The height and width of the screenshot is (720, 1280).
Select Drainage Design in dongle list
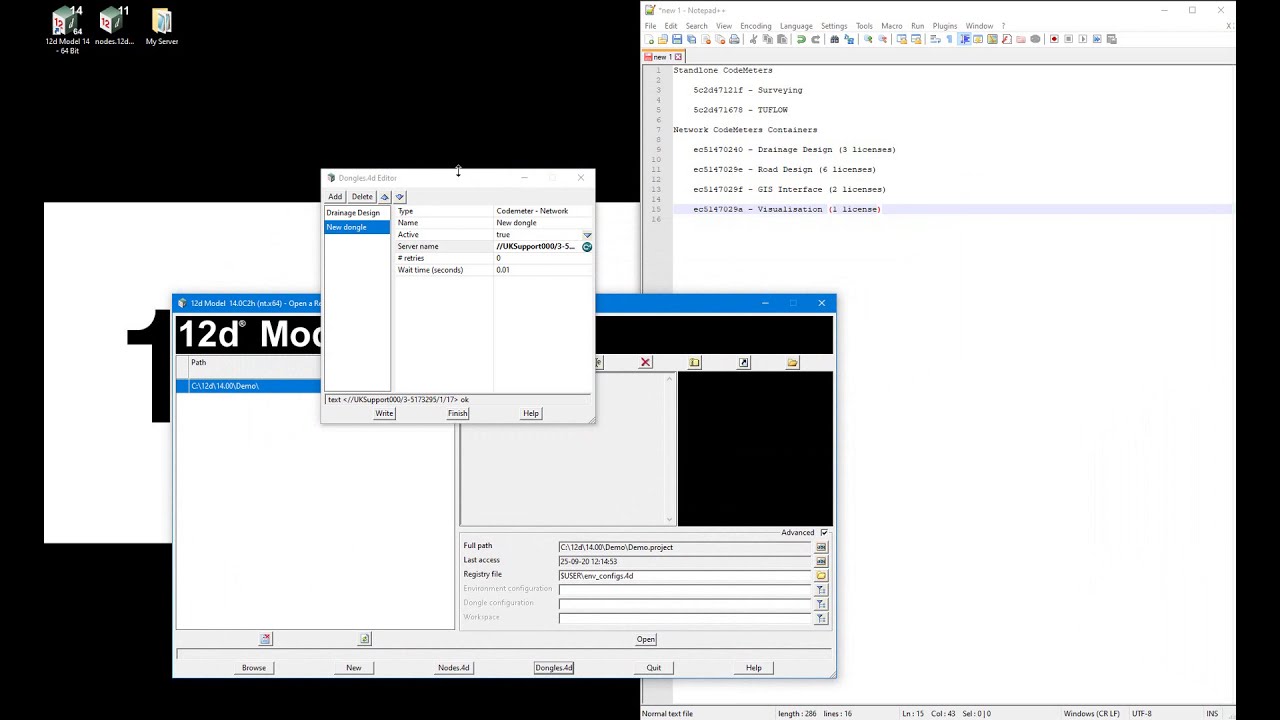pyautogui.click(x=357, y=213)
